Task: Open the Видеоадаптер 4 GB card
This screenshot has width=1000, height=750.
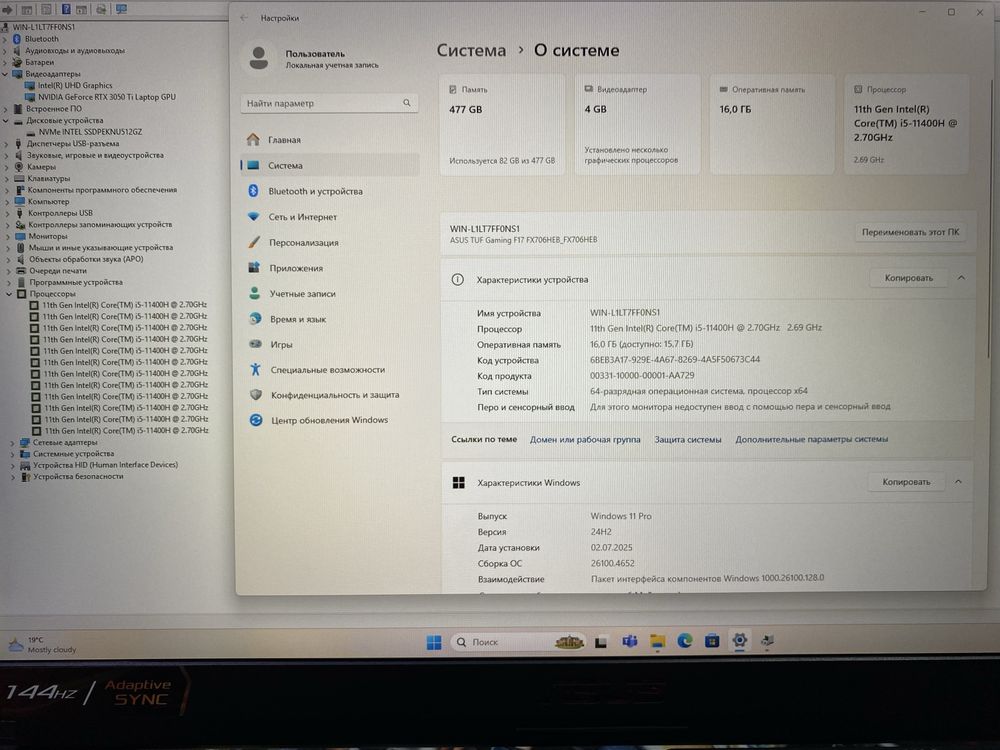Action: (637, 124)
